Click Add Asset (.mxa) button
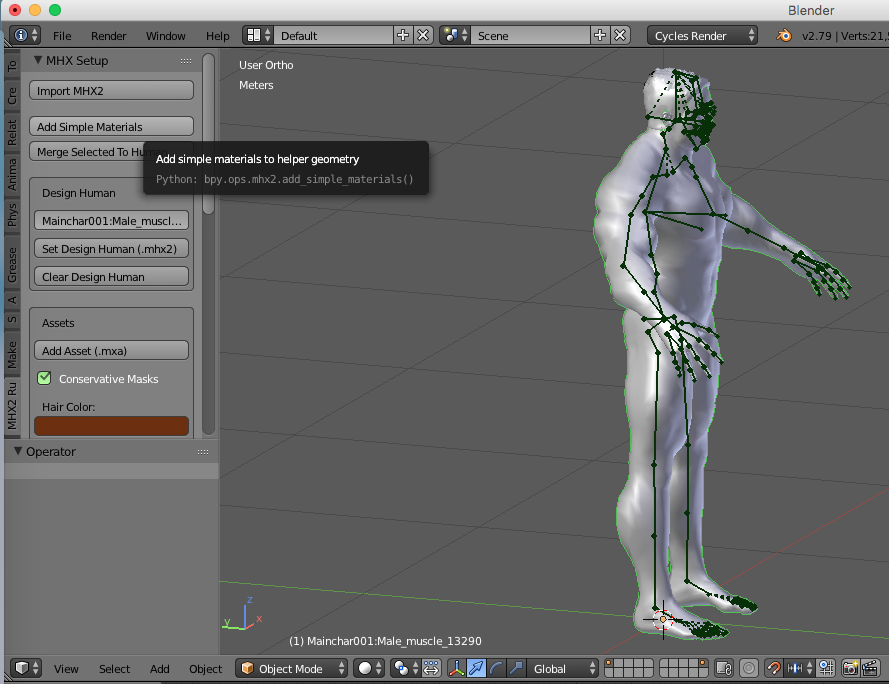The image size is (889, 684). (x=111, y=351)
